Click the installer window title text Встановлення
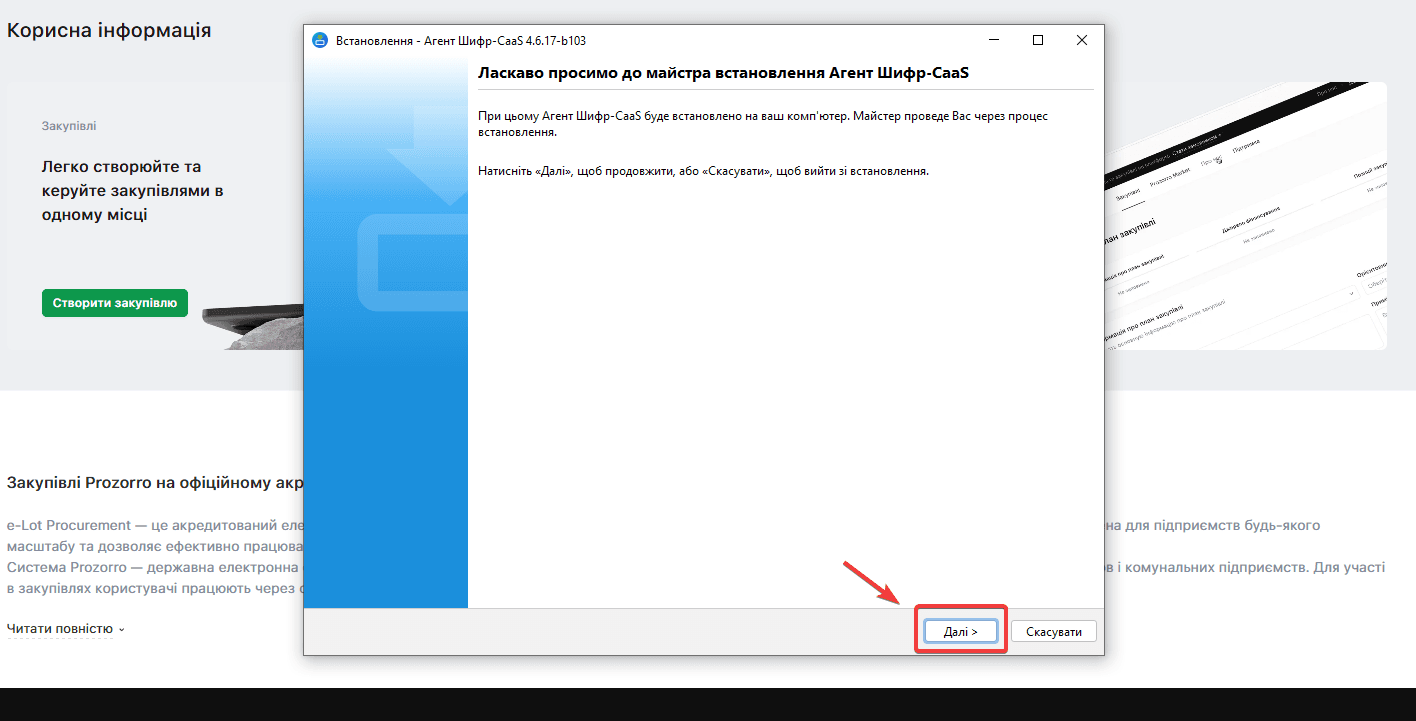 [461, 40]
